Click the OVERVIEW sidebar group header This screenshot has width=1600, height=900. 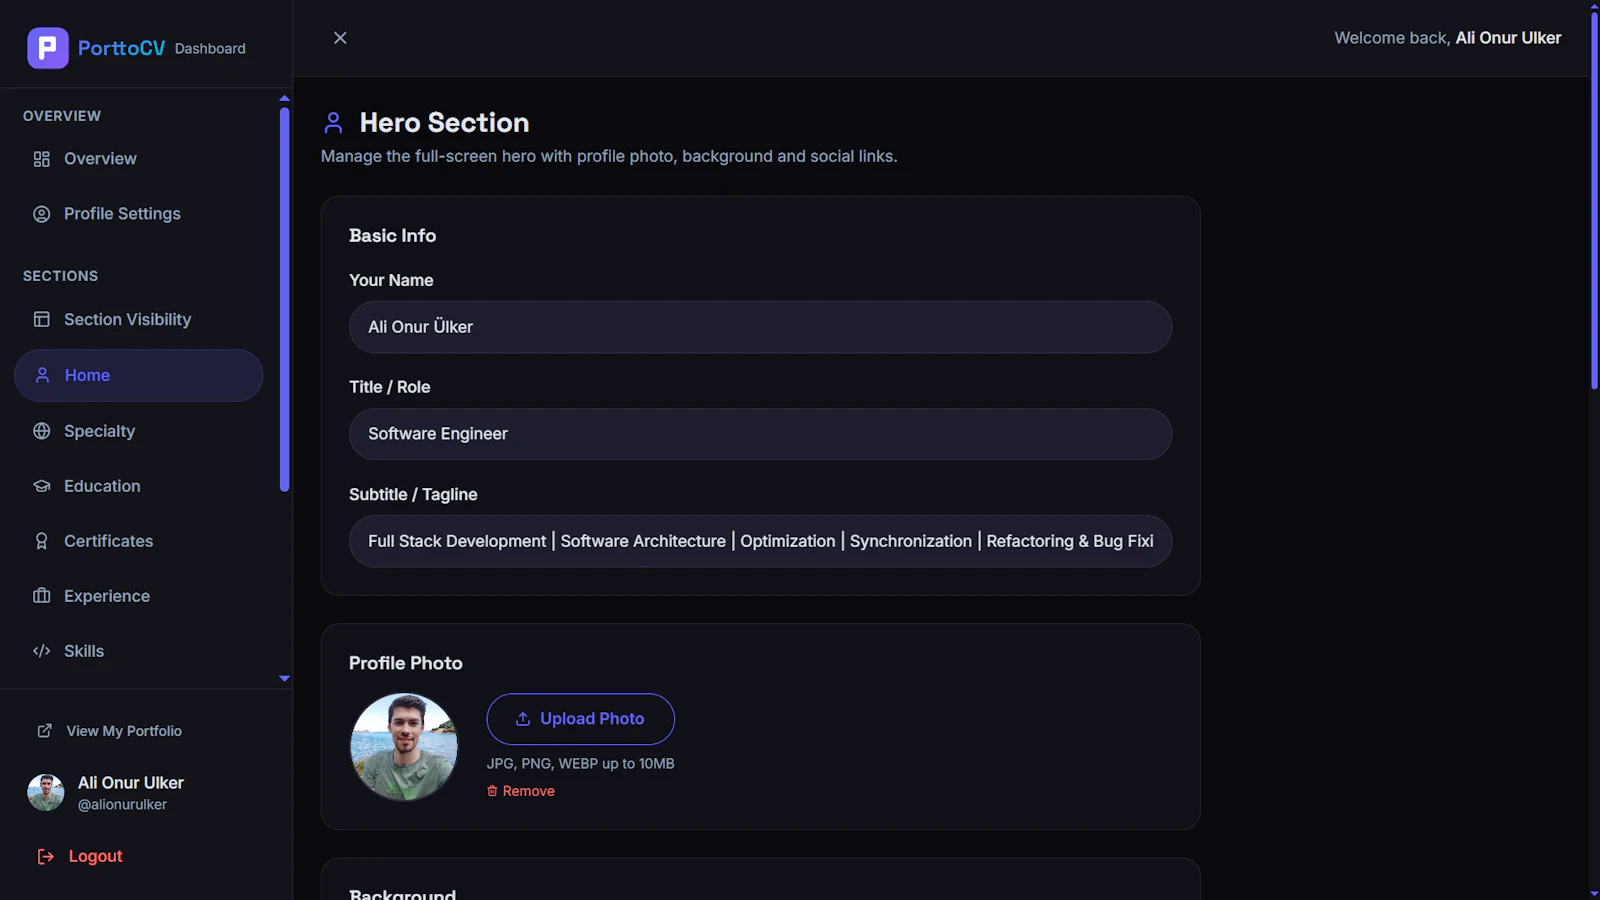tap(62, 116)
